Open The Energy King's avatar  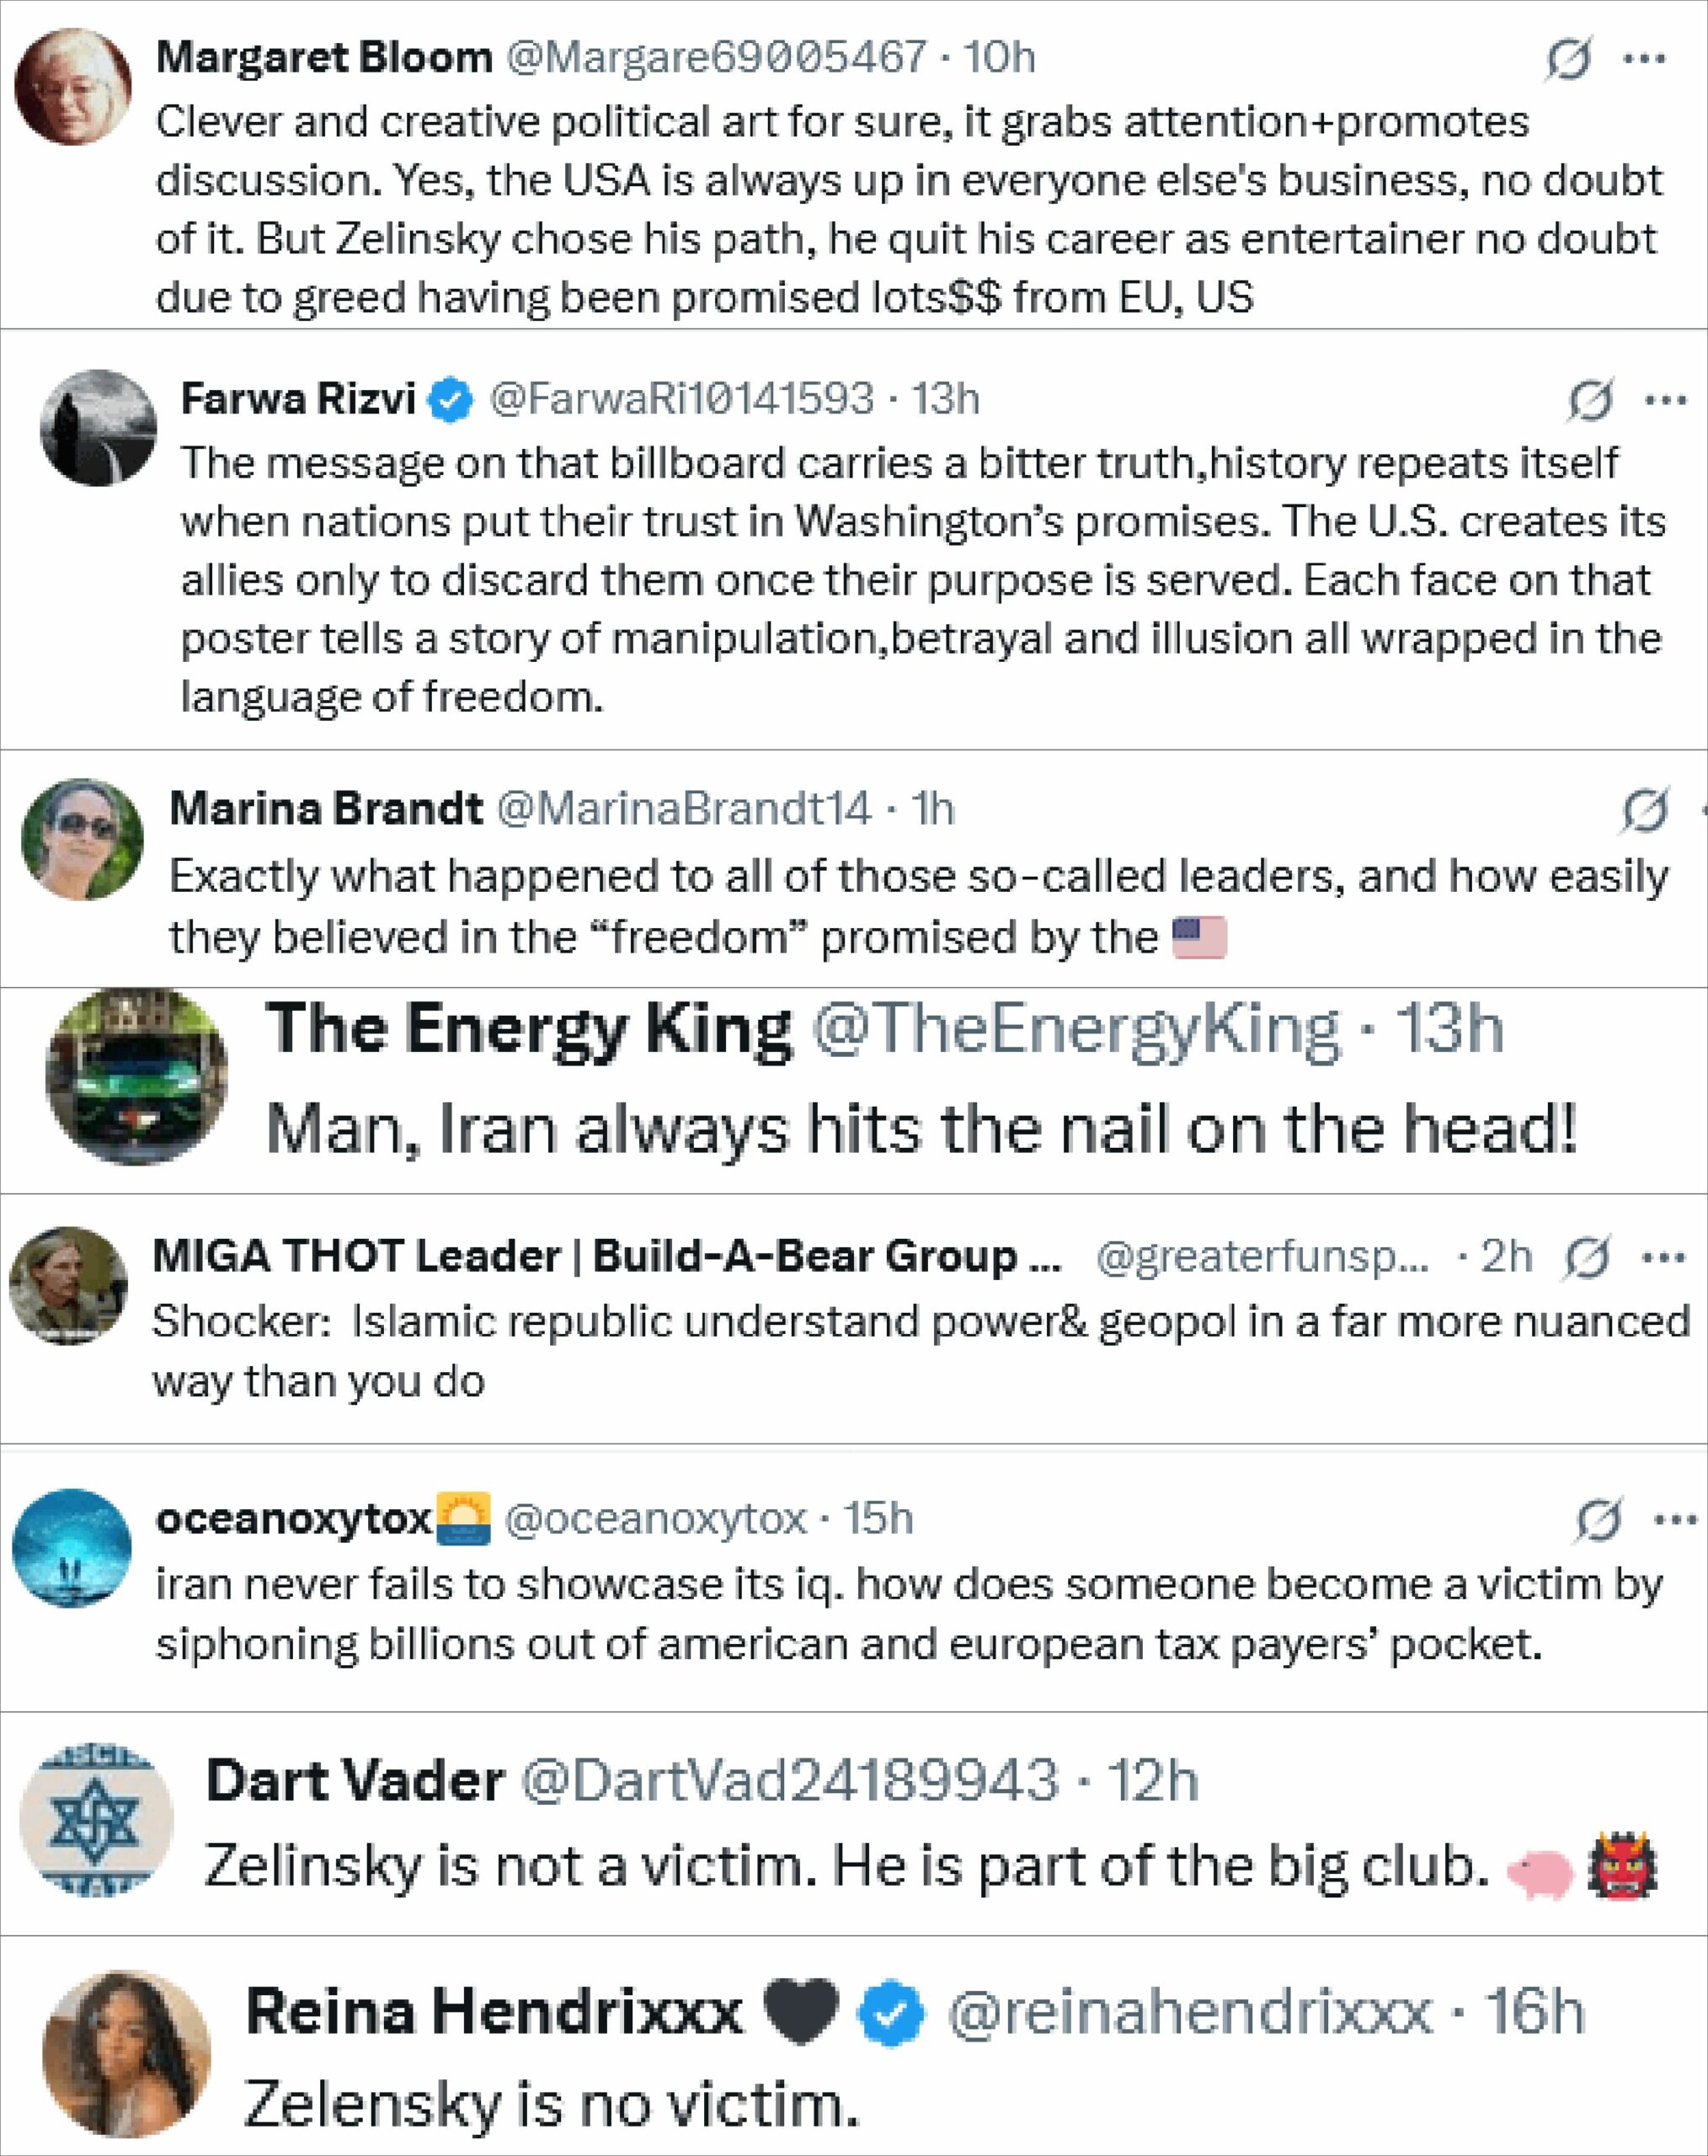tap(137, 1077)
